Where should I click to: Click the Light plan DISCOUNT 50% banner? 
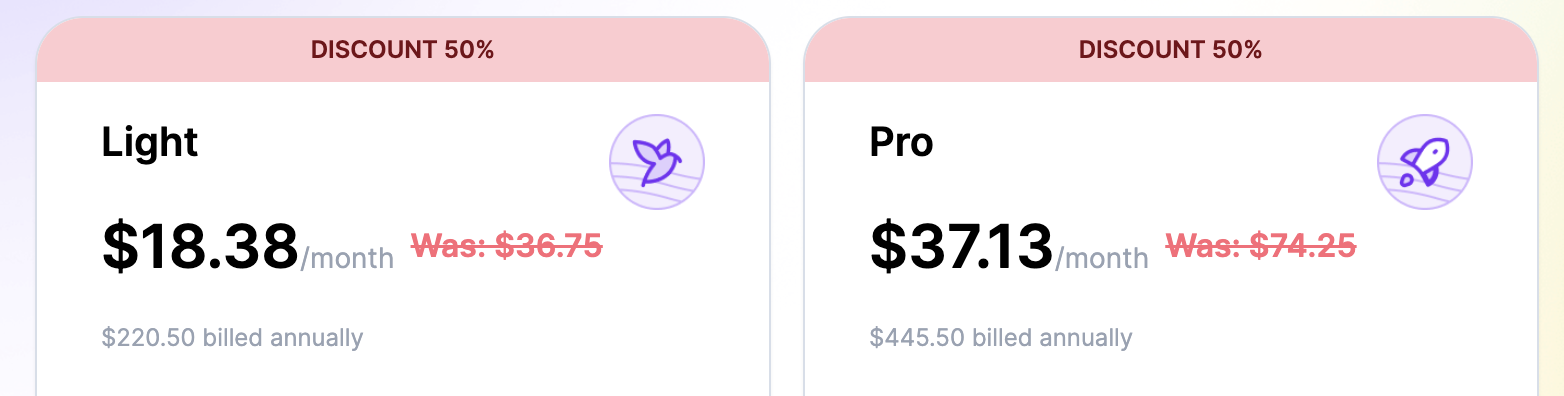403,49
